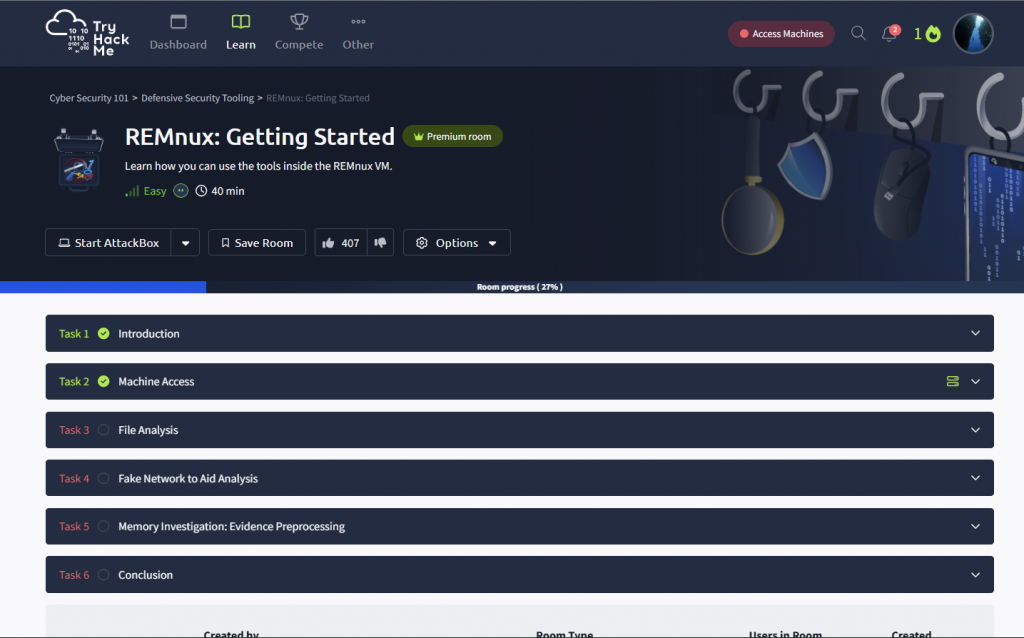Image resolution: width=1024 pixels, height=638 pixels.
Task: Click the Save Room button
Action: (257, 243)
